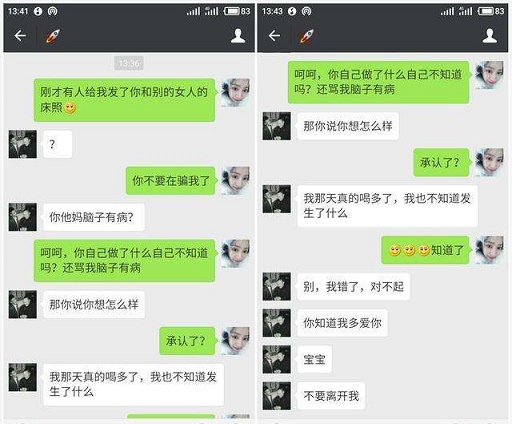This screenshot has height=424, width=512.
Task: Tap the back arrow in left chat header
Action: (20, 35)
